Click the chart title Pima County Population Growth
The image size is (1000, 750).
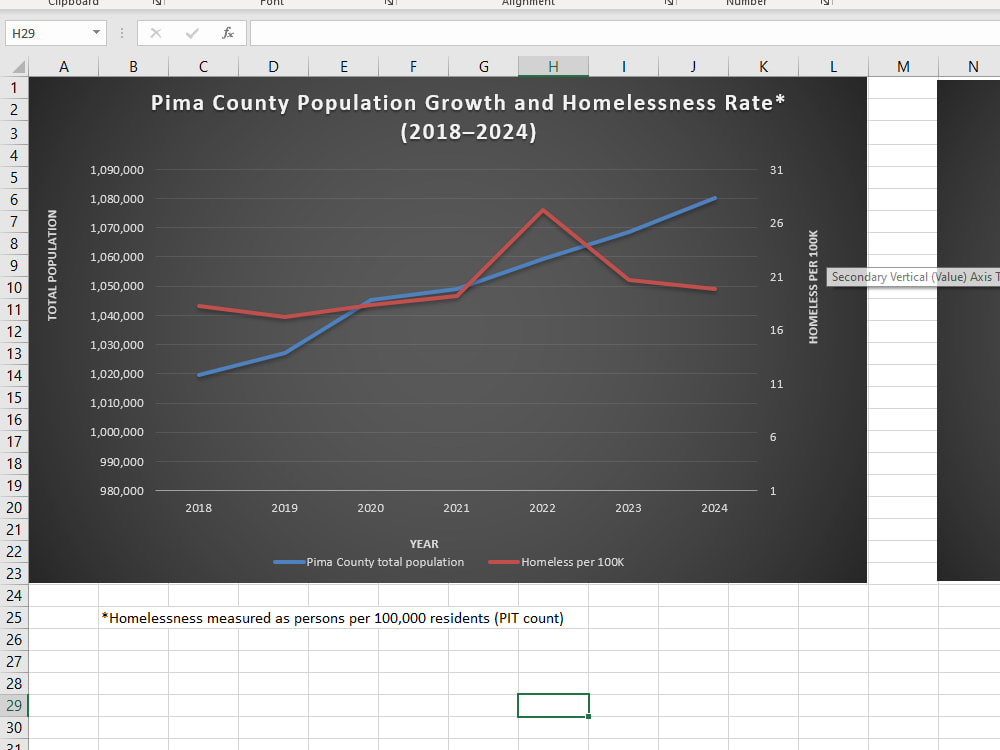click(468, 117)
